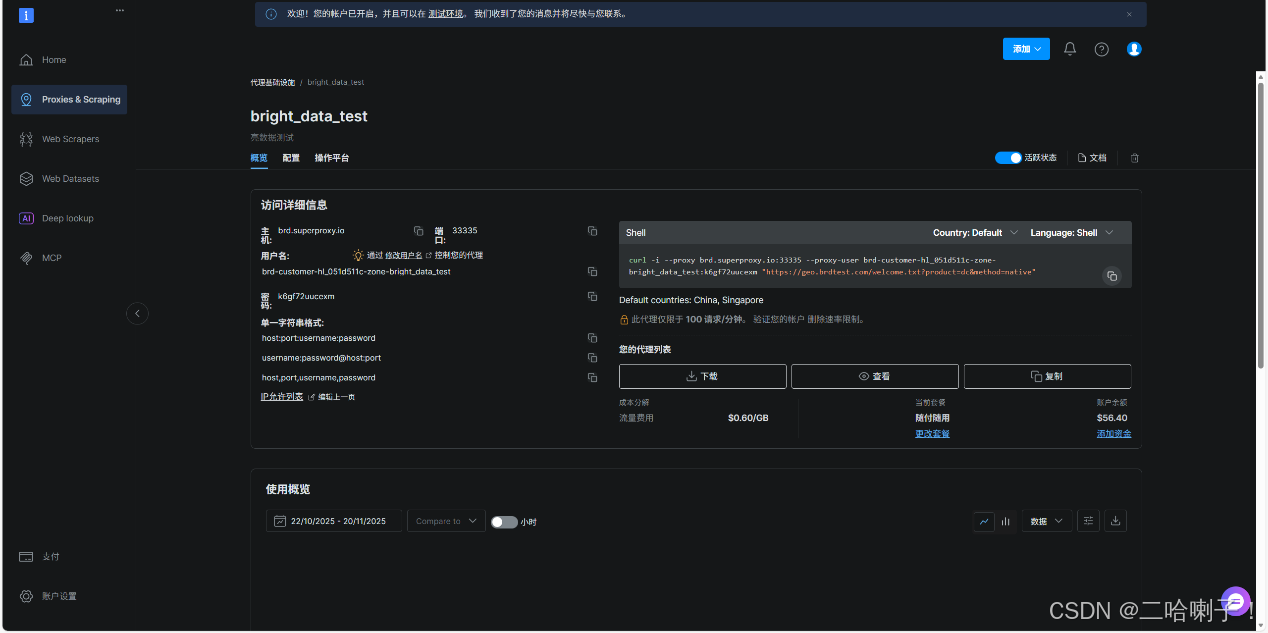Screen dimensions: 1268x633
Task: Click 查看 to view proxy list
Action: coord(874,376)
